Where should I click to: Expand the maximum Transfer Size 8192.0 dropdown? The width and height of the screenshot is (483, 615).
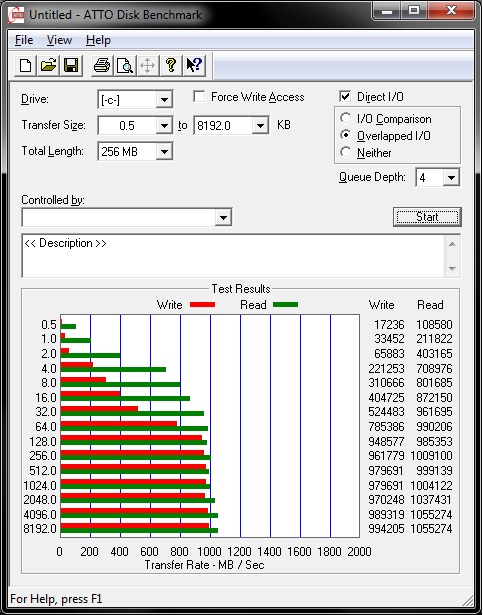tap(260, 126)
